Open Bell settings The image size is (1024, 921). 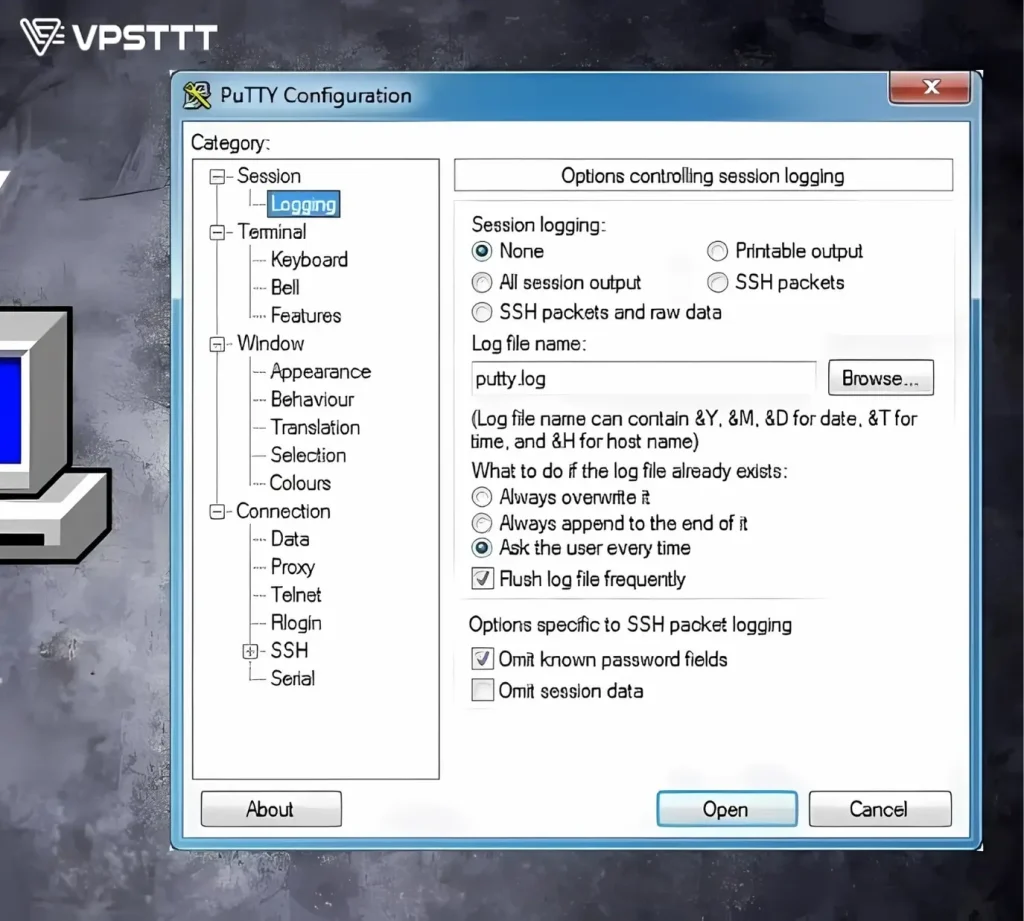(x=285, y=287)
